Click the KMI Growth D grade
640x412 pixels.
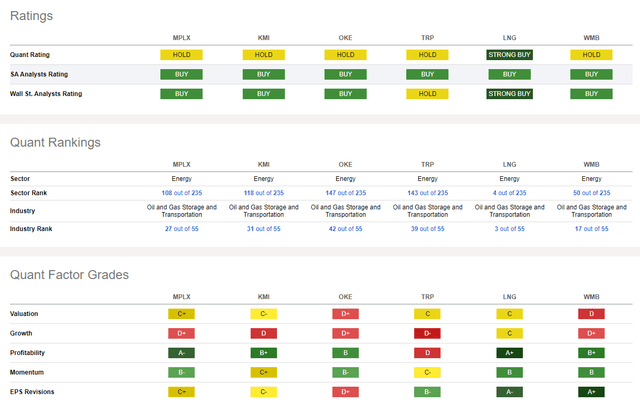[264, 333]
